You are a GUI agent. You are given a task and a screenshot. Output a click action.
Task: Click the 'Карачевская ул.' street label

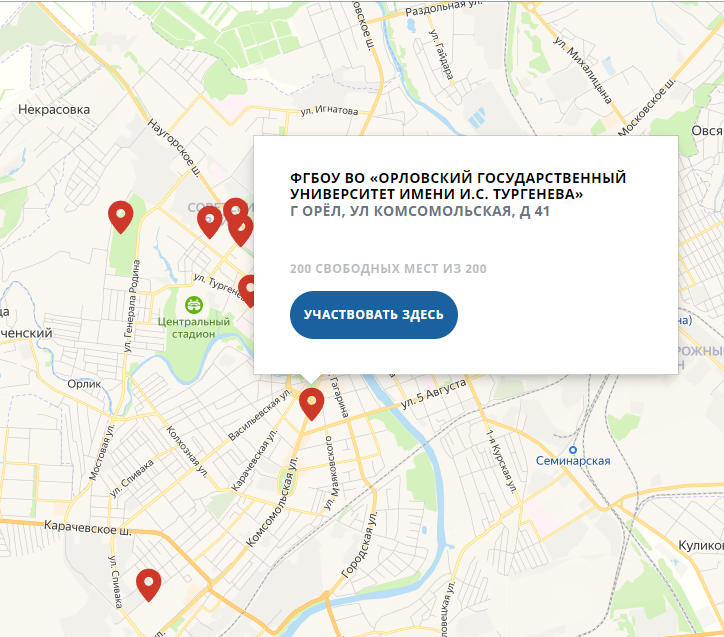tap(254, 460)
